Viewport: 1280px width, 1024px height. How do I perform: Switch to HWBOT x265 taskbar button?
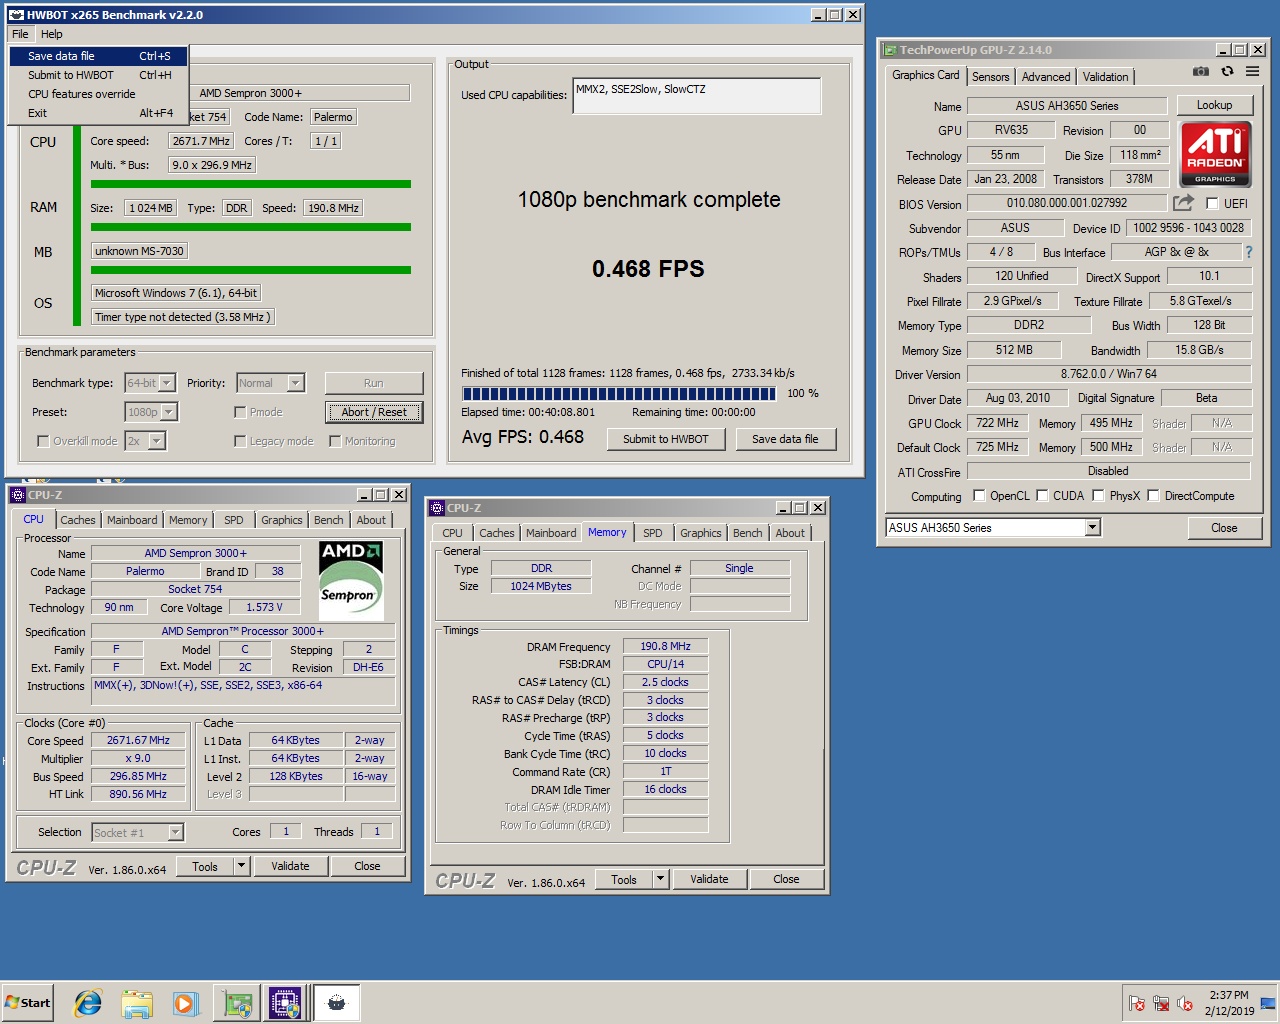[x=337, y=1003]
